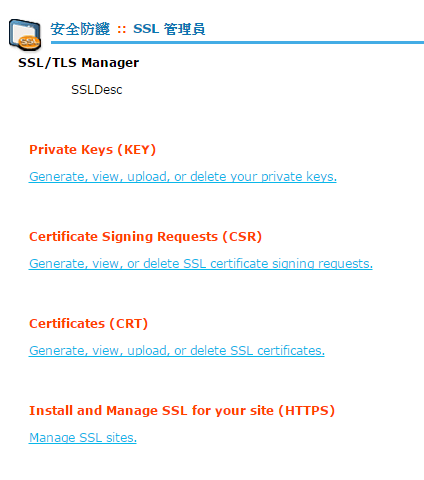Click the Private Keys section heading
The width and height of the screenshot is (424, 480).
pyautogui.click(x=92, y=150)
